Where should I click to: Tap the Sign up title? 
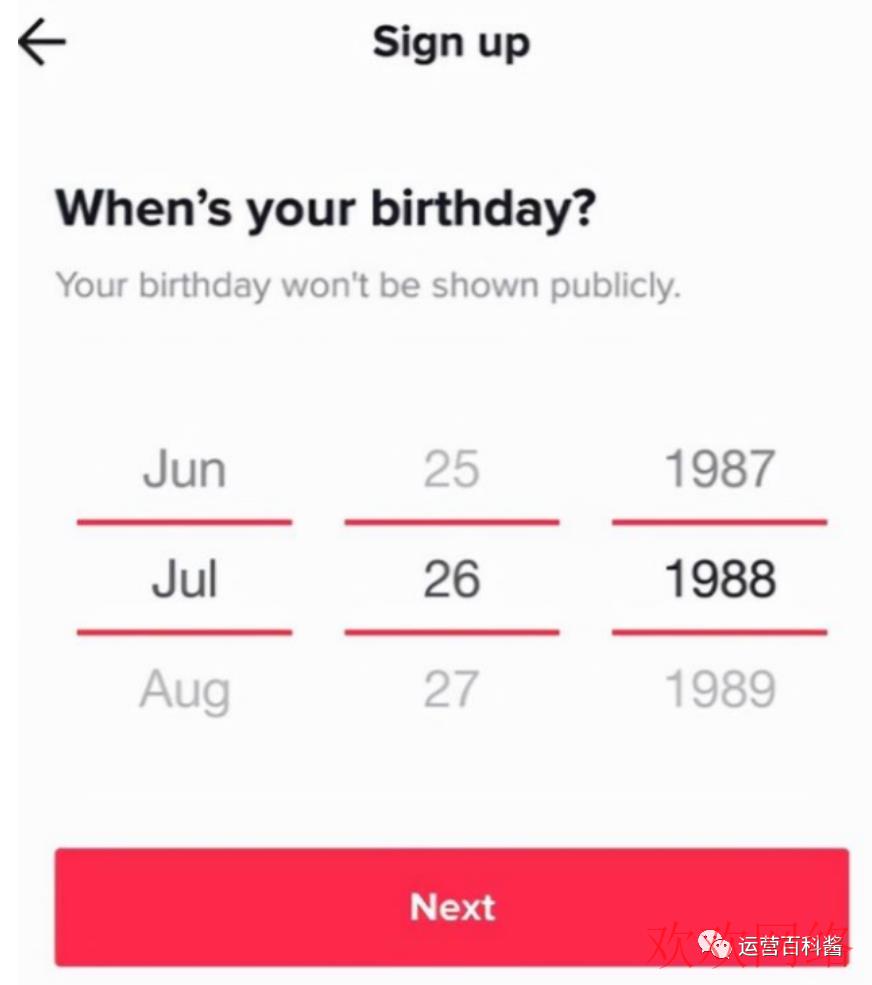[452, 43]
